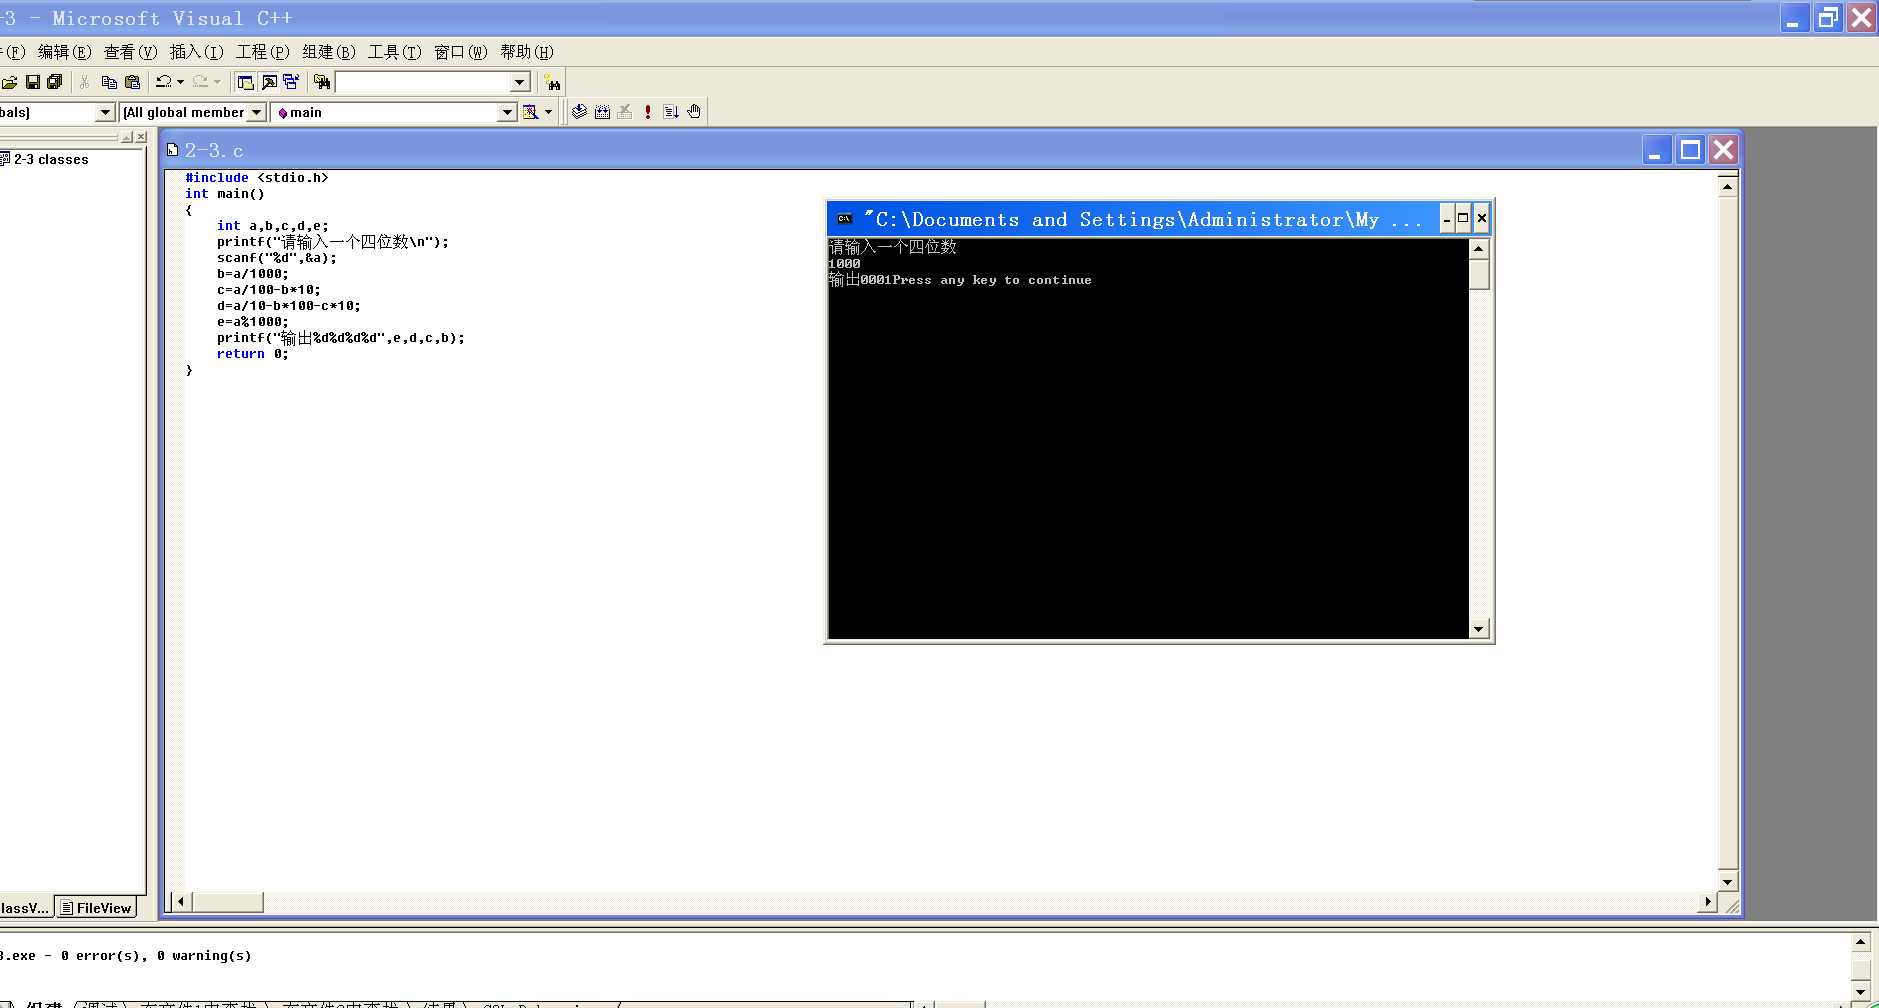This screenshot has width=1879, height=1008.
Task: Click the Undo arrow icon
Action: pos(164,82)
